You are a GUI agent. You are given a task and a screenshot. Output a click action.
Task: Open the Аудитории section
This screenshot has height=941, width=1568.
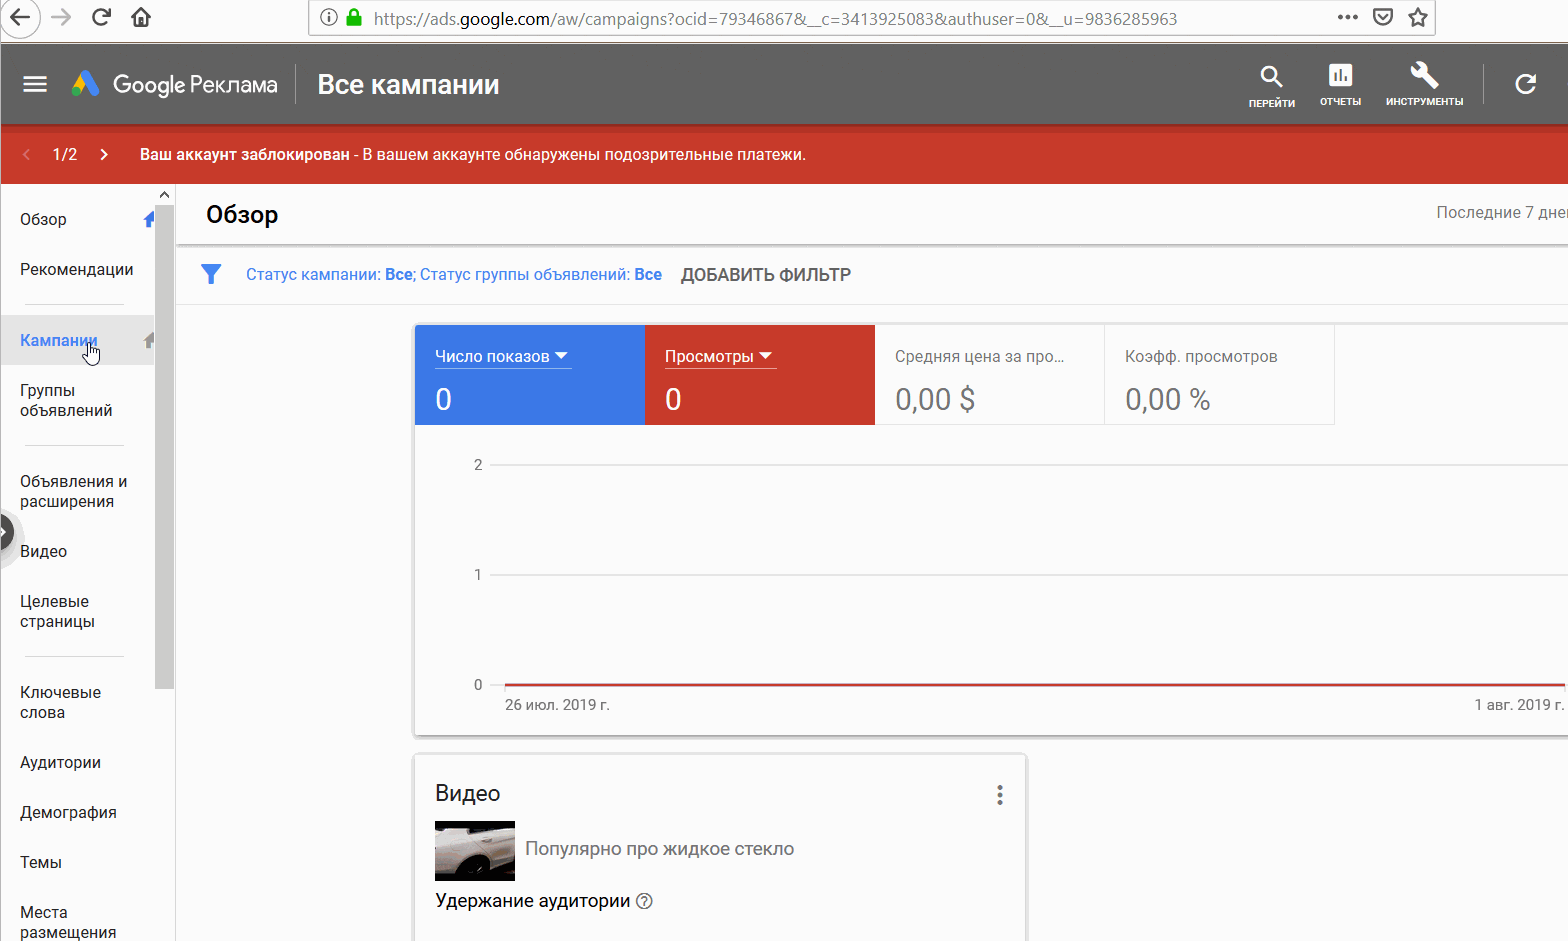[60, 762]
